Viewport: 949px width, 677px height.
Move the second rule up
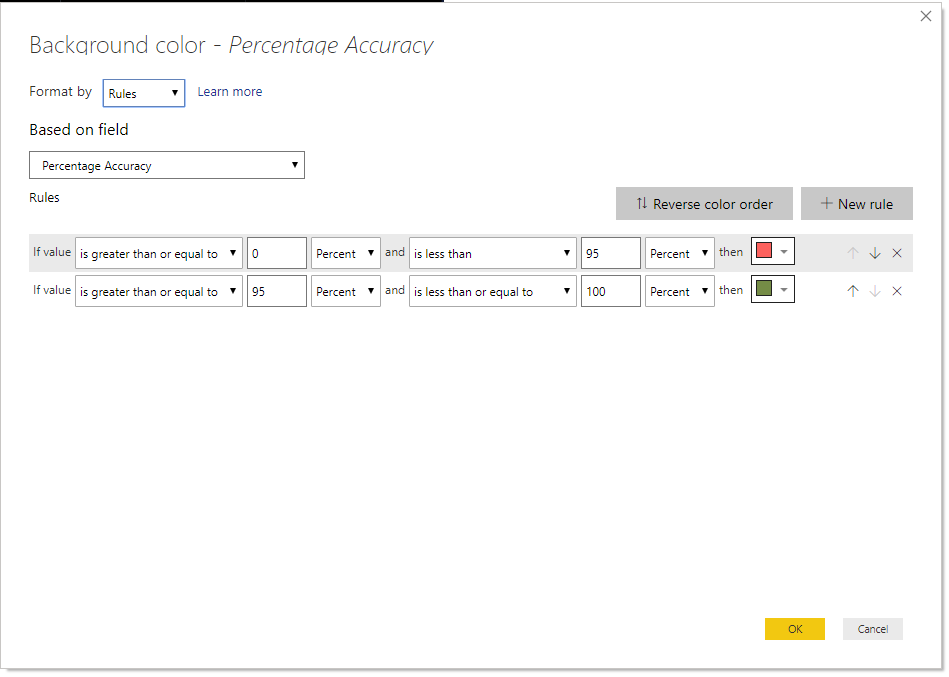[853, 291]
